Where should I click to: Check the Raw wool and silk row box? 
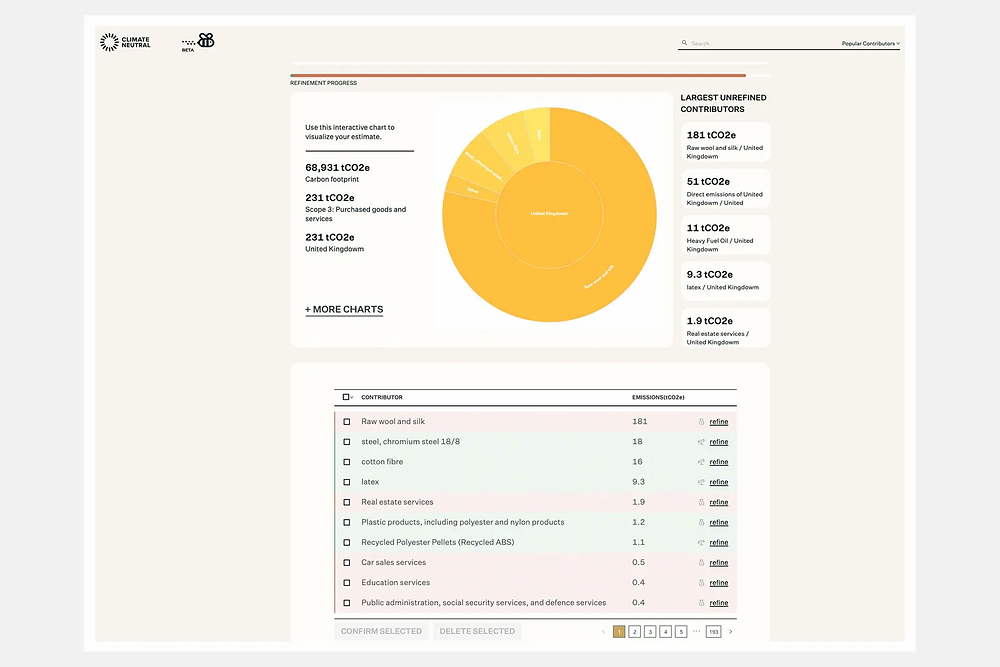tap(347, 421)
